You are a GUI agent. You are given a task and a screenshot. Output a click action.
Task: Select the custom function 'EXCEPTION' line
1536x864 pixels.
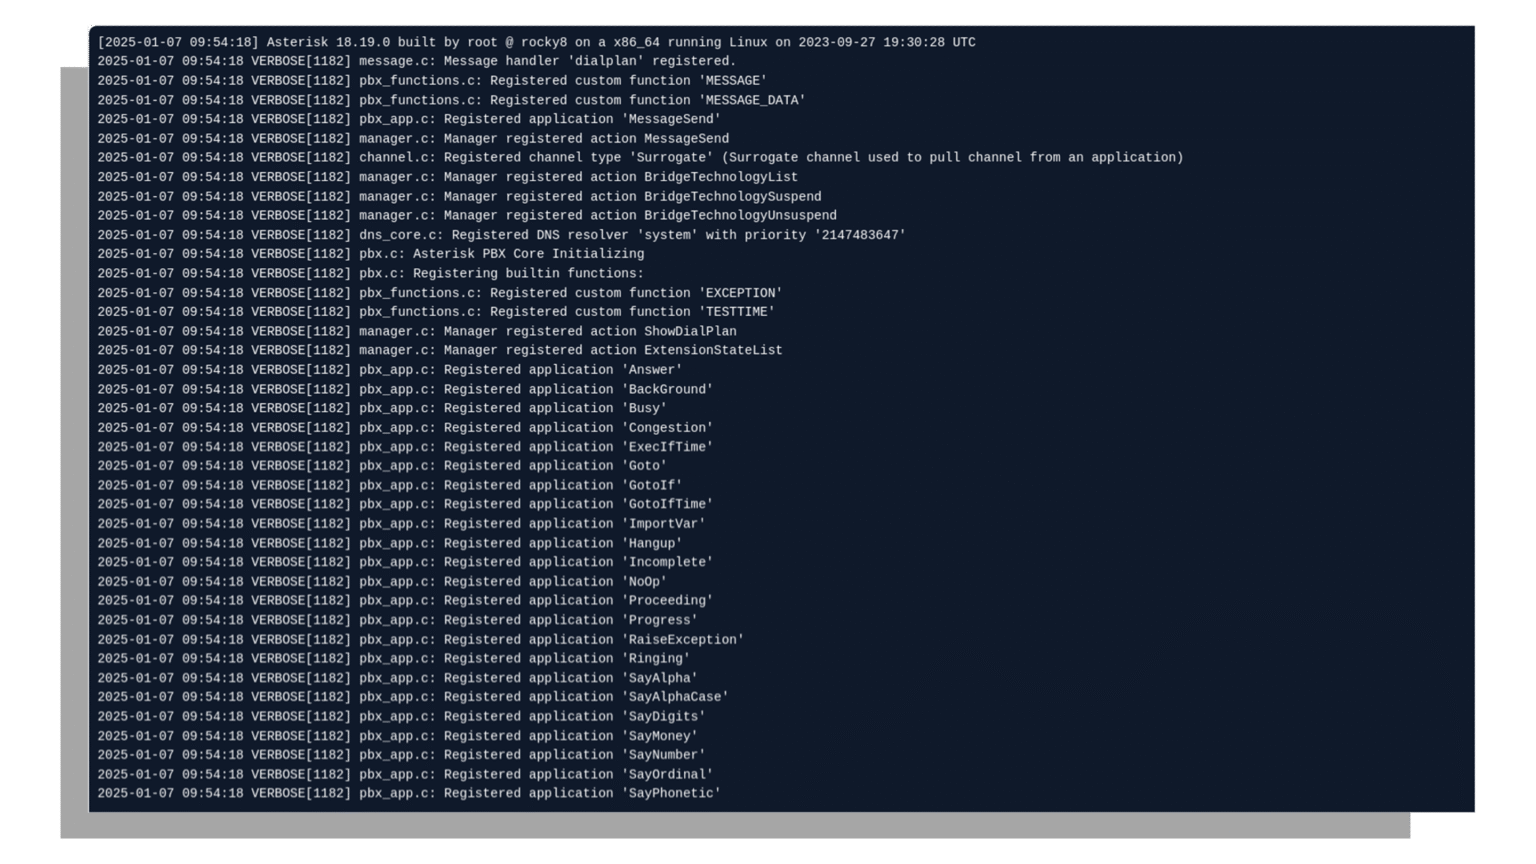pyautogui.click(x=440, y=293)
